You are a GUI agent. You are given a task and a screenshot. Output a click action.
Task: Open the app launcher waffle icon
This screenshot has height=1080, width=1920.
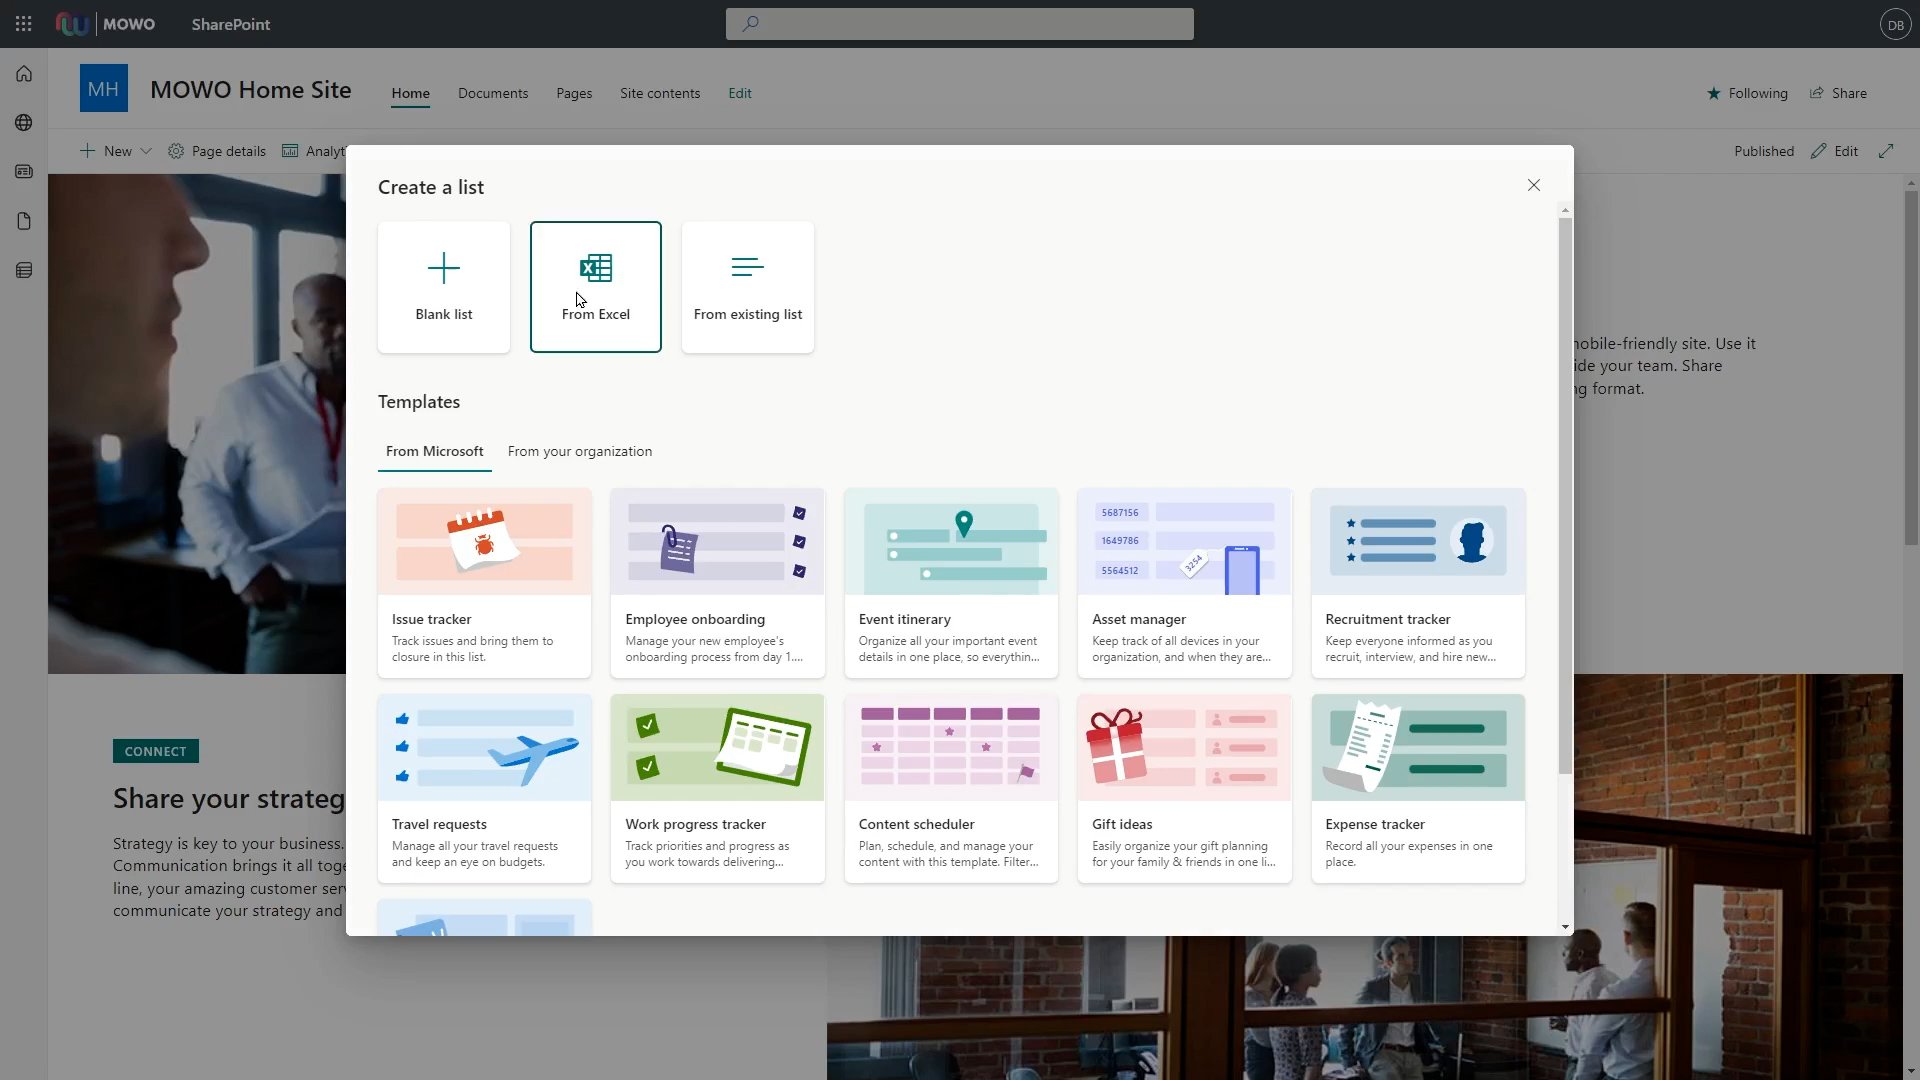click(x=24, y=24)
